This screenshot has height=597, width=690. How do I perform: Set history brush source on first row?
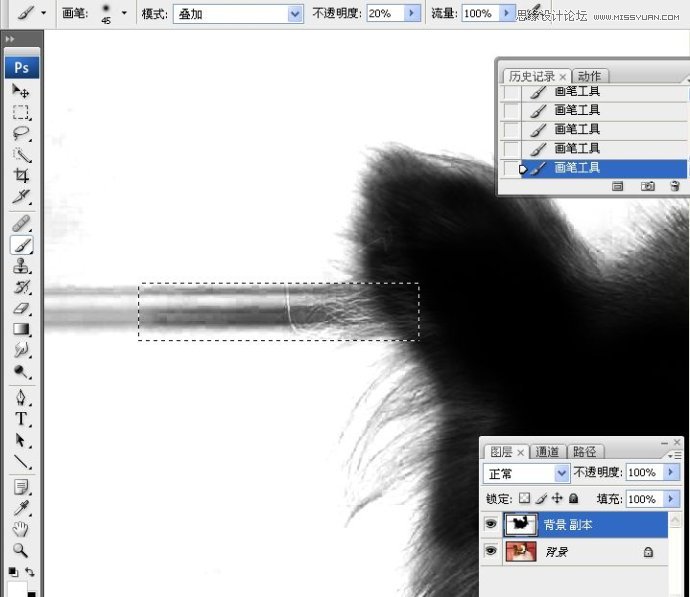(511, 92)
